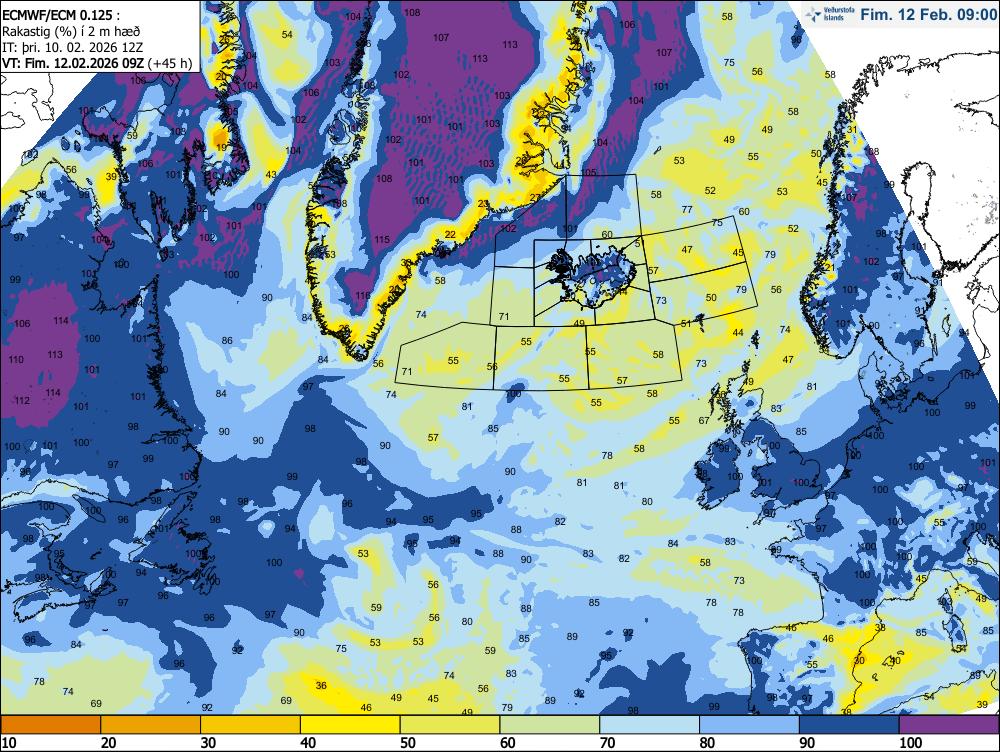Click the '77' value northeast of Iceland
The width and height of the screenshot is (1000, 752).
(x=687, y=209)
